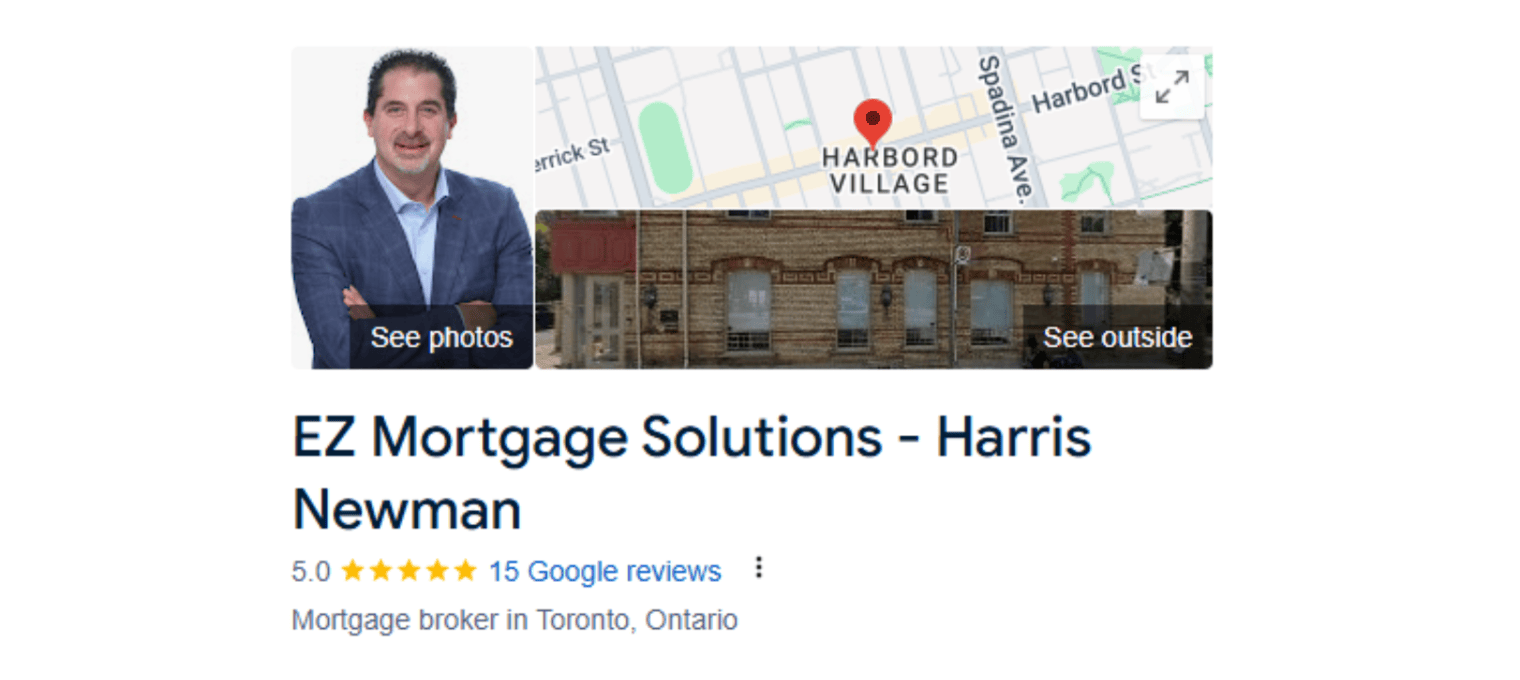This screenshot has height=680, width=1520.
Task: Open the three-dot more options menu
Action: pyautogui.click(x=758, y=568)
